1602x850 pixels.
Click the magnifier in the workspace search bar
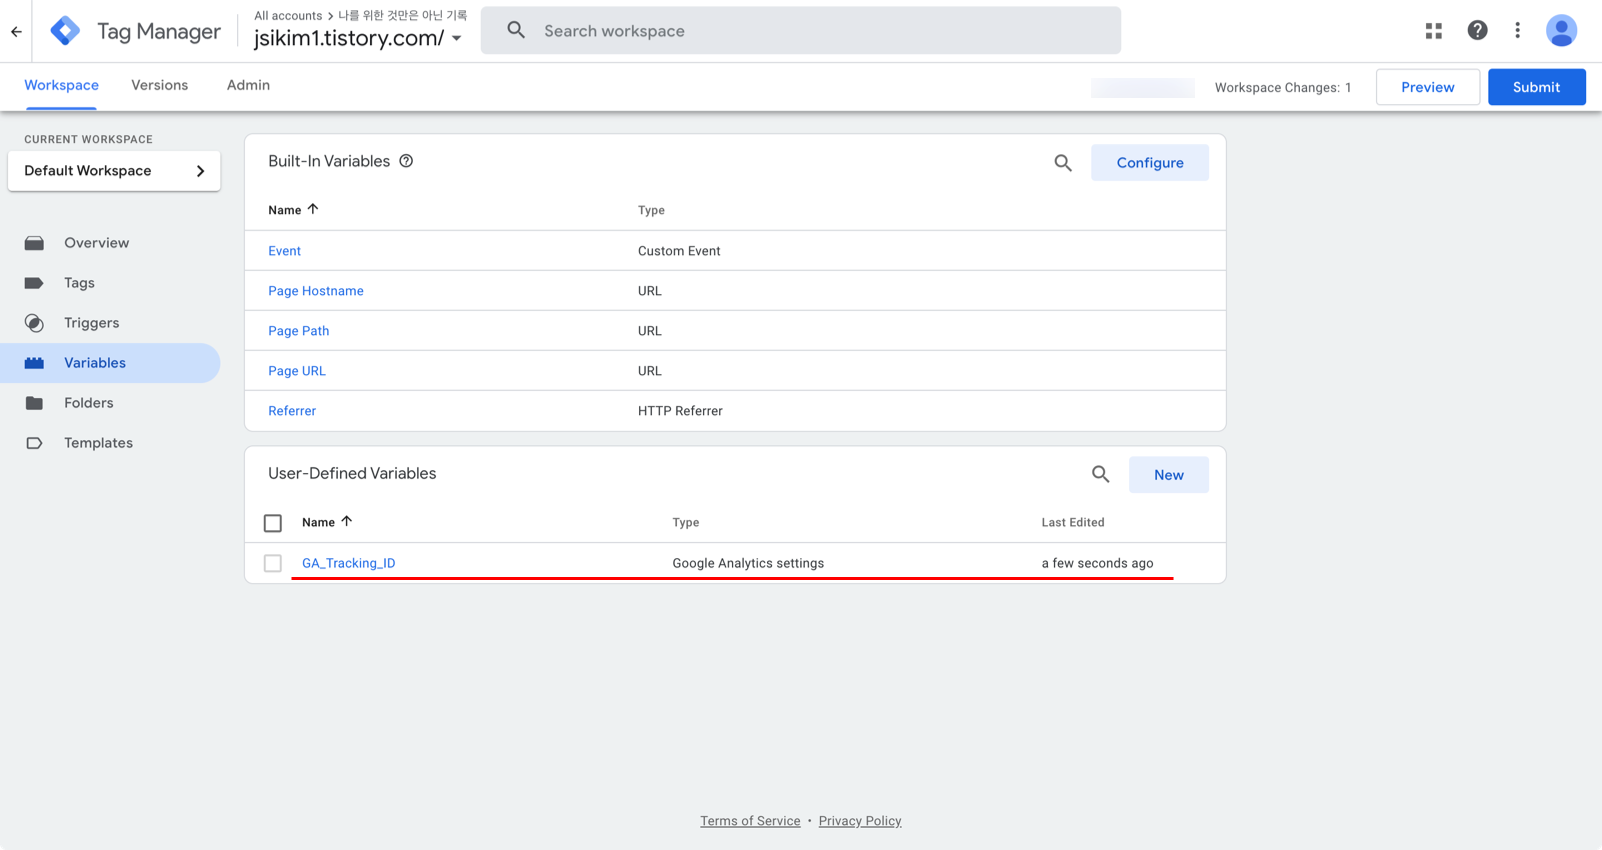pos(516,31)
